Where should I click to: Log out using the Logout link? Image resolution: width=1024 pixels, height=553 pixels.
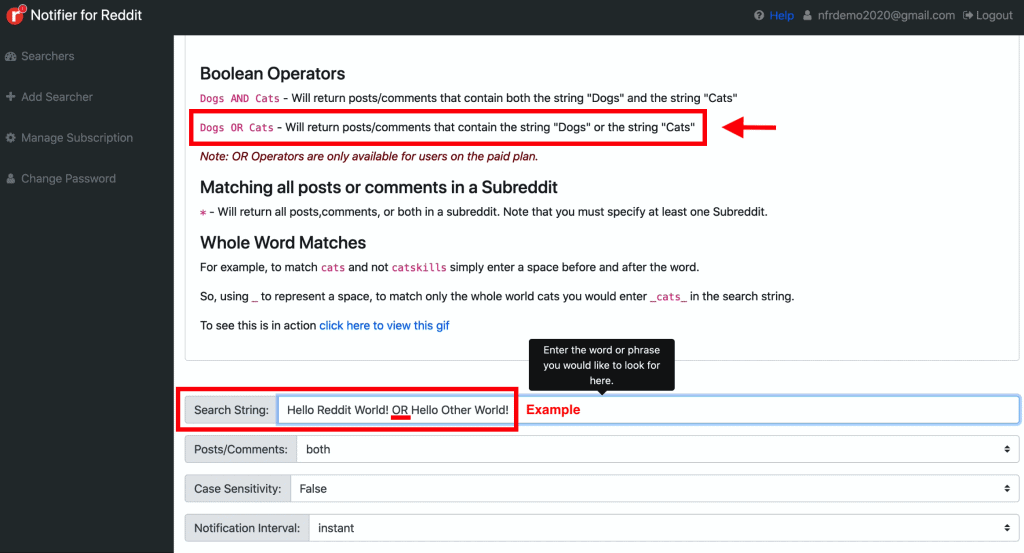994,15
